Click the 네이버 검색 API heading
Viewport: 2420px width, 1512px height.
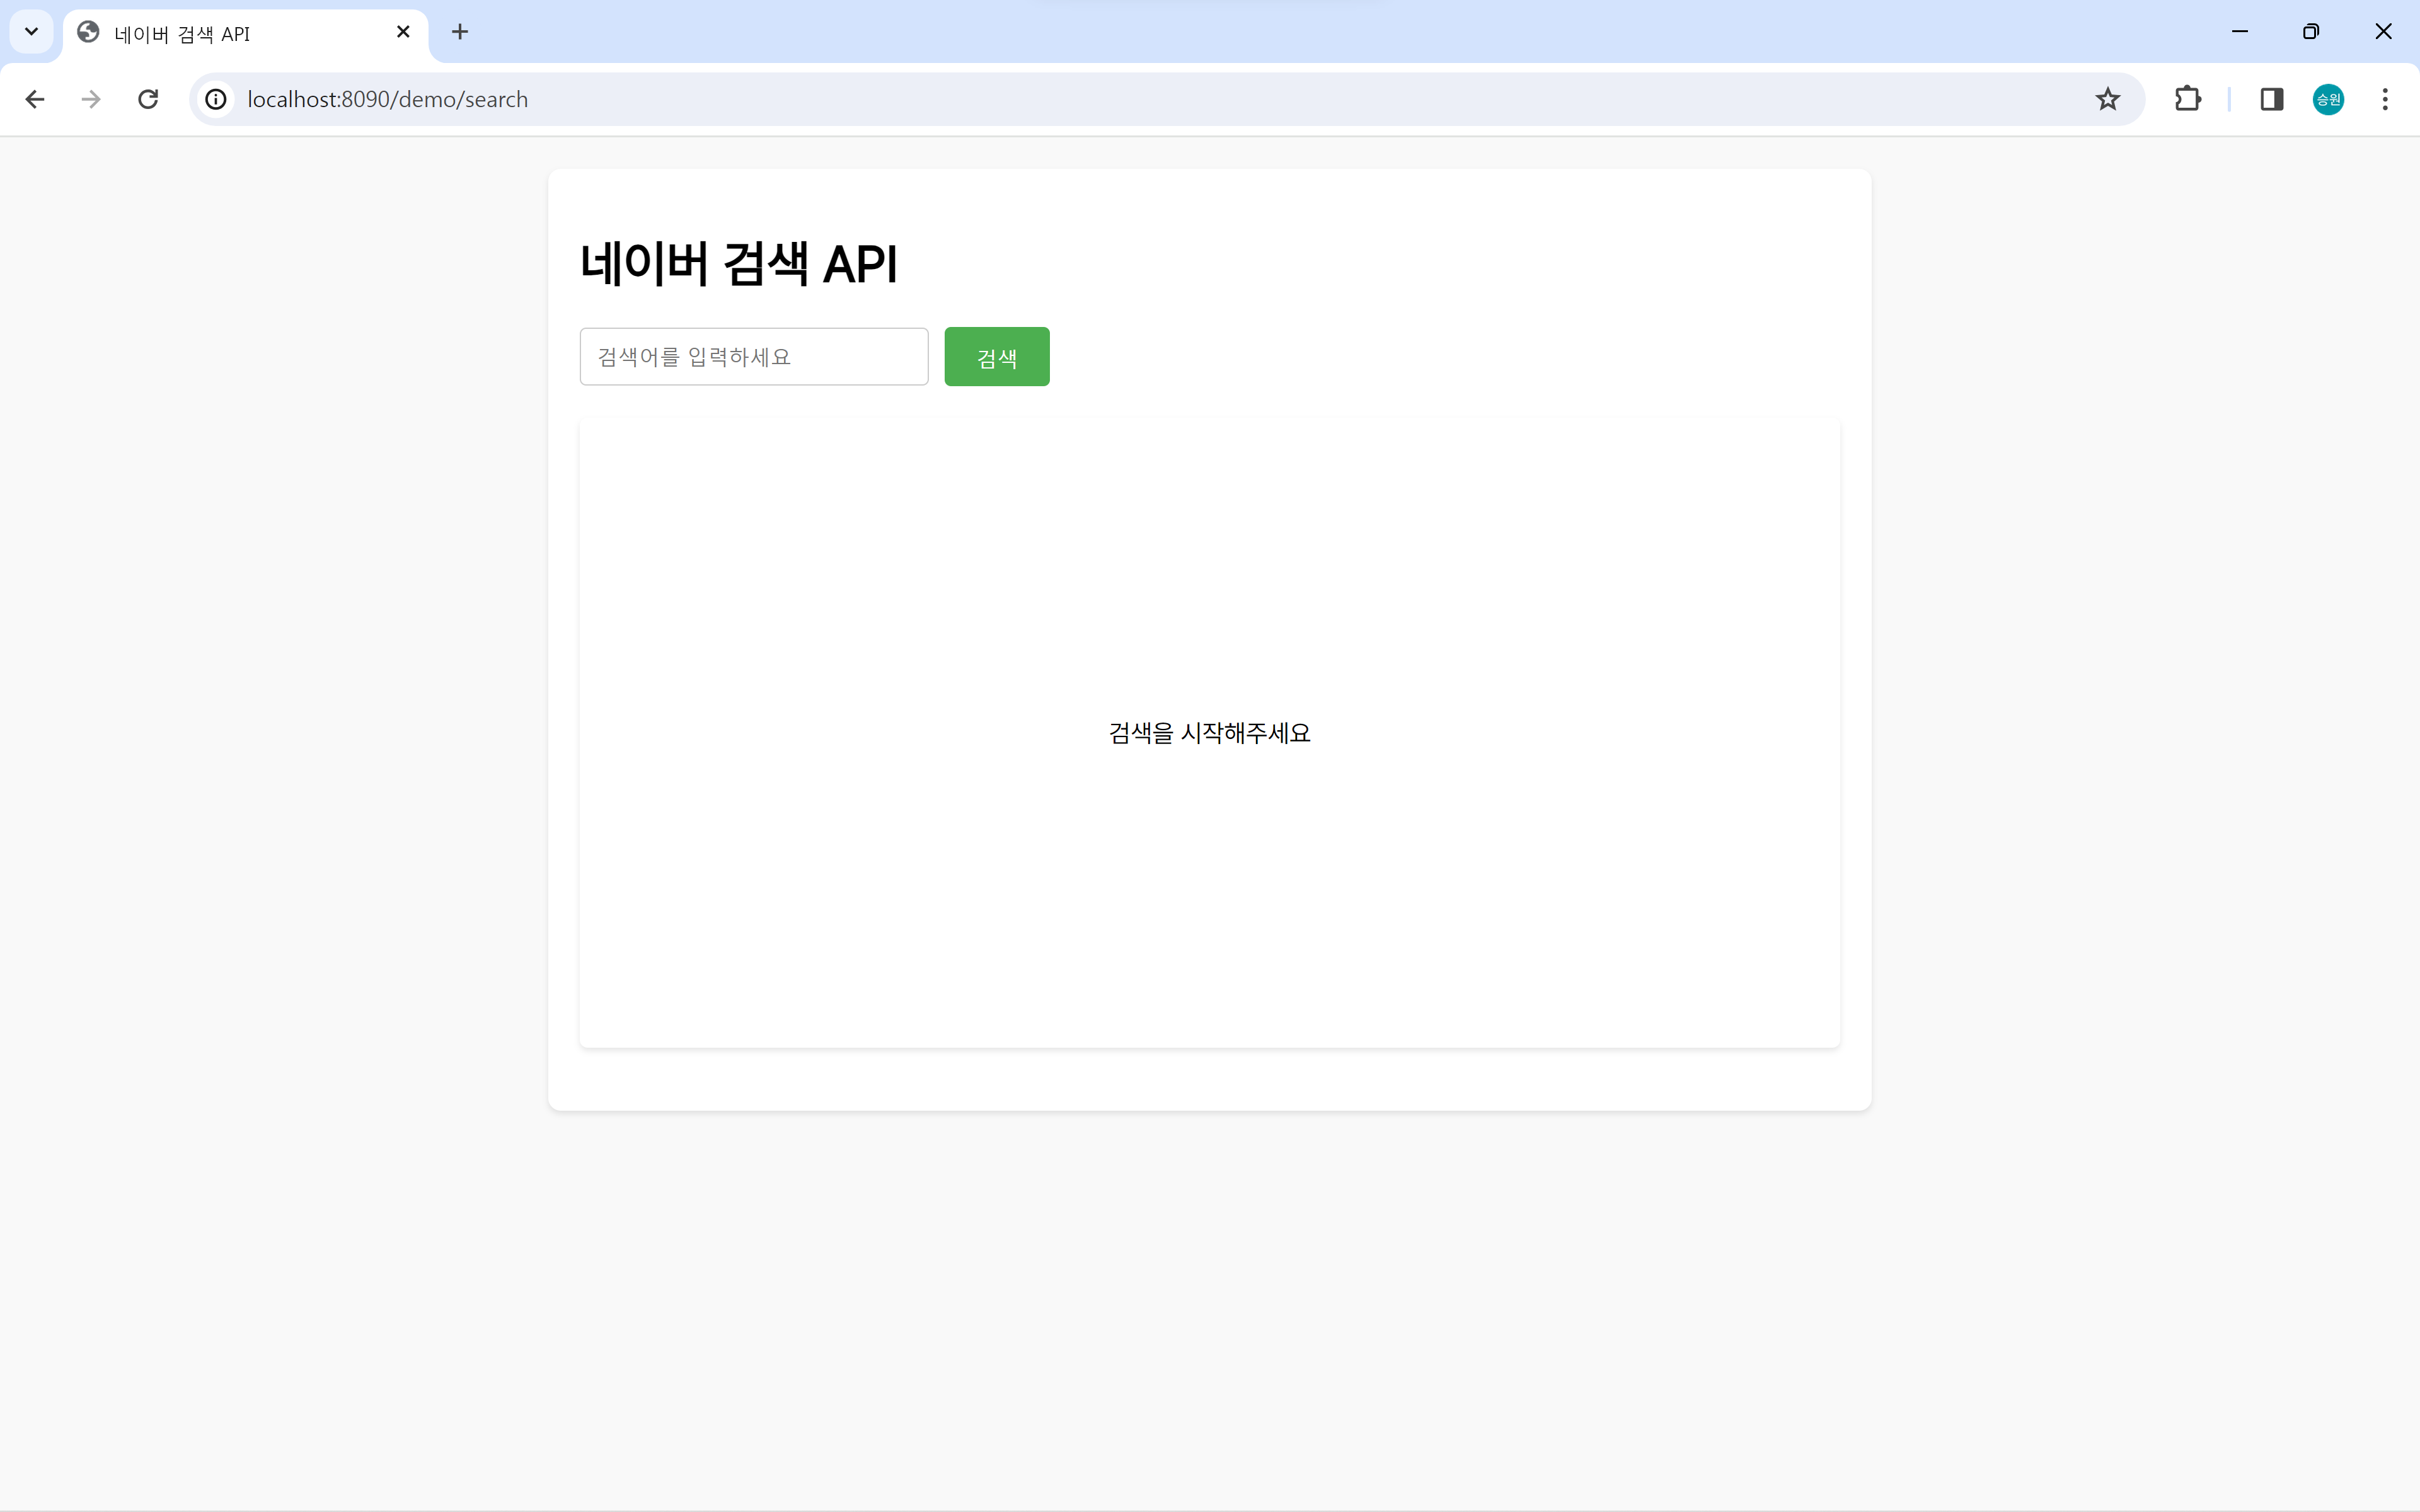tap(738, 264)
